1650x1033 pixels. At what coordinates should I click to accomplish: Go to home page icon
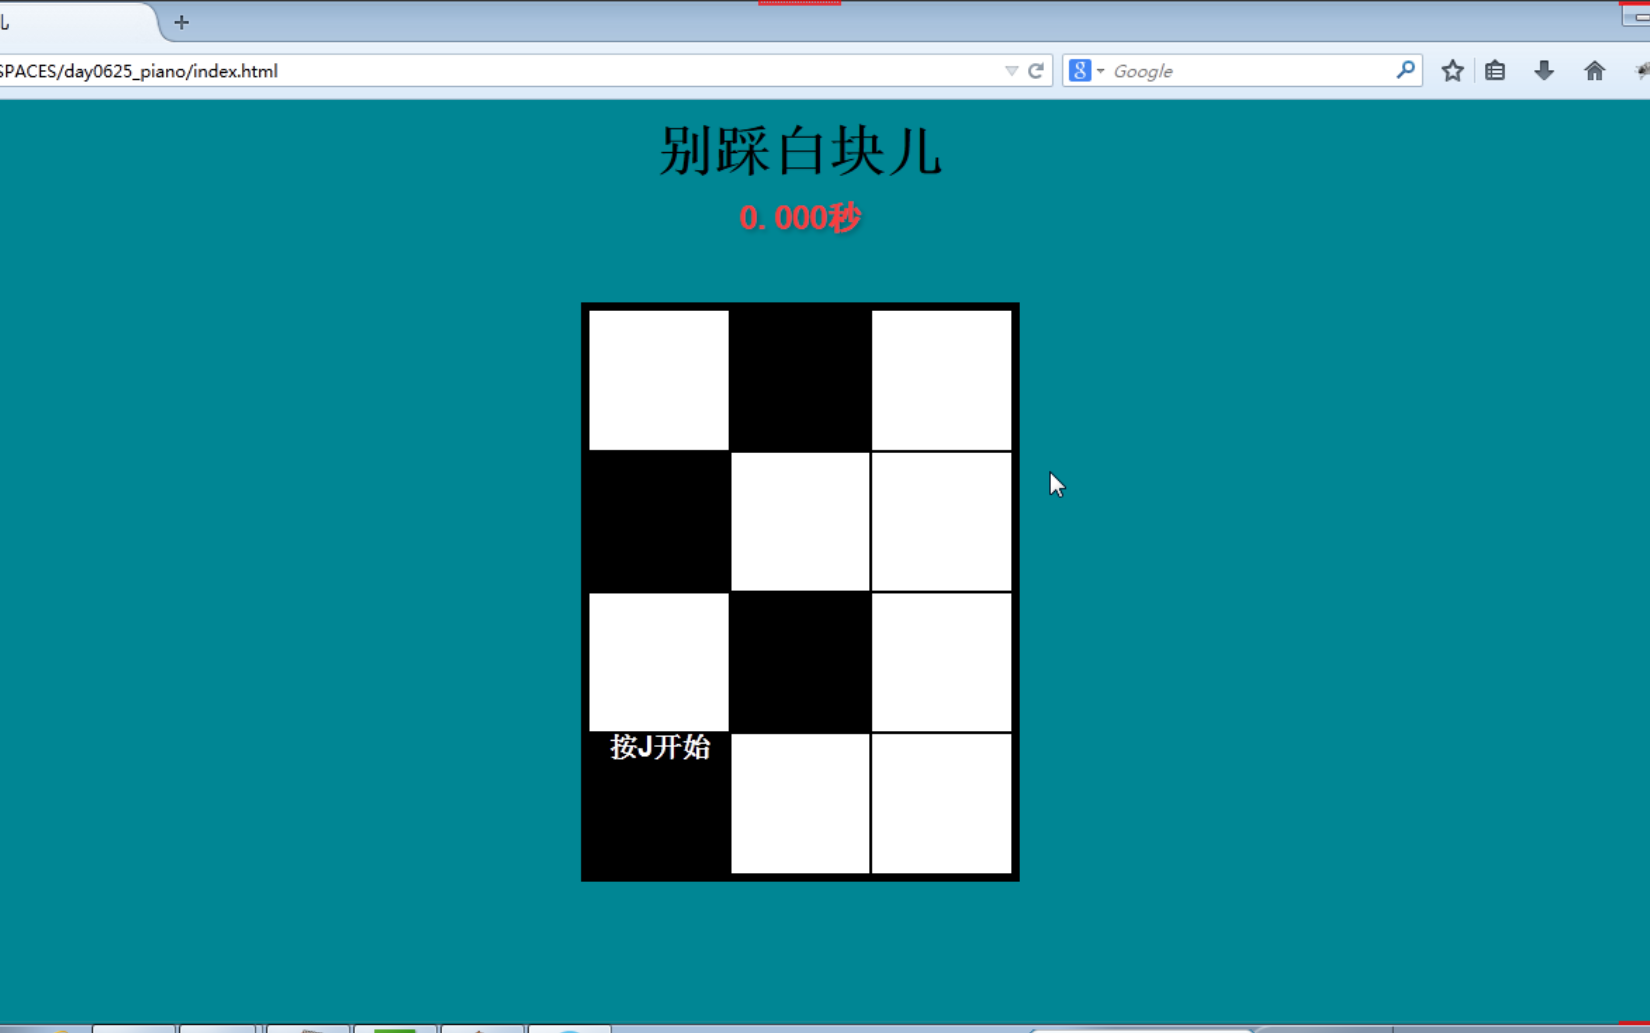pos(1594,70)
